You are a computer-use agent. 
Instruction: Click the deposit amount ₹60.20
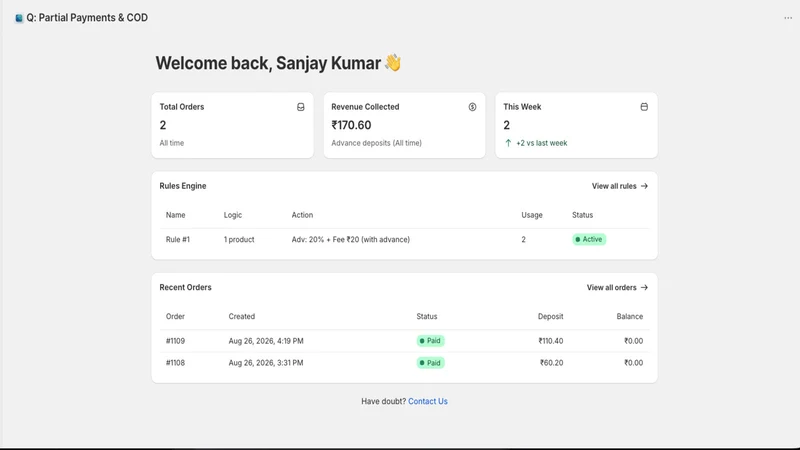click(x=552, y=363)
